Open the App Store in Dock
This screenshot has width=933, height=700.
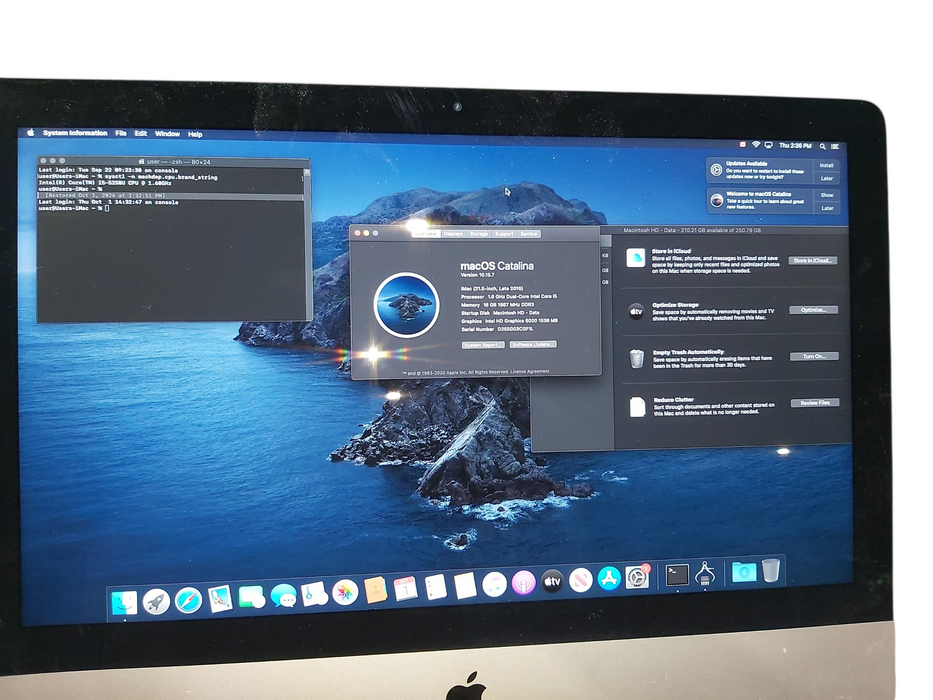609,578
